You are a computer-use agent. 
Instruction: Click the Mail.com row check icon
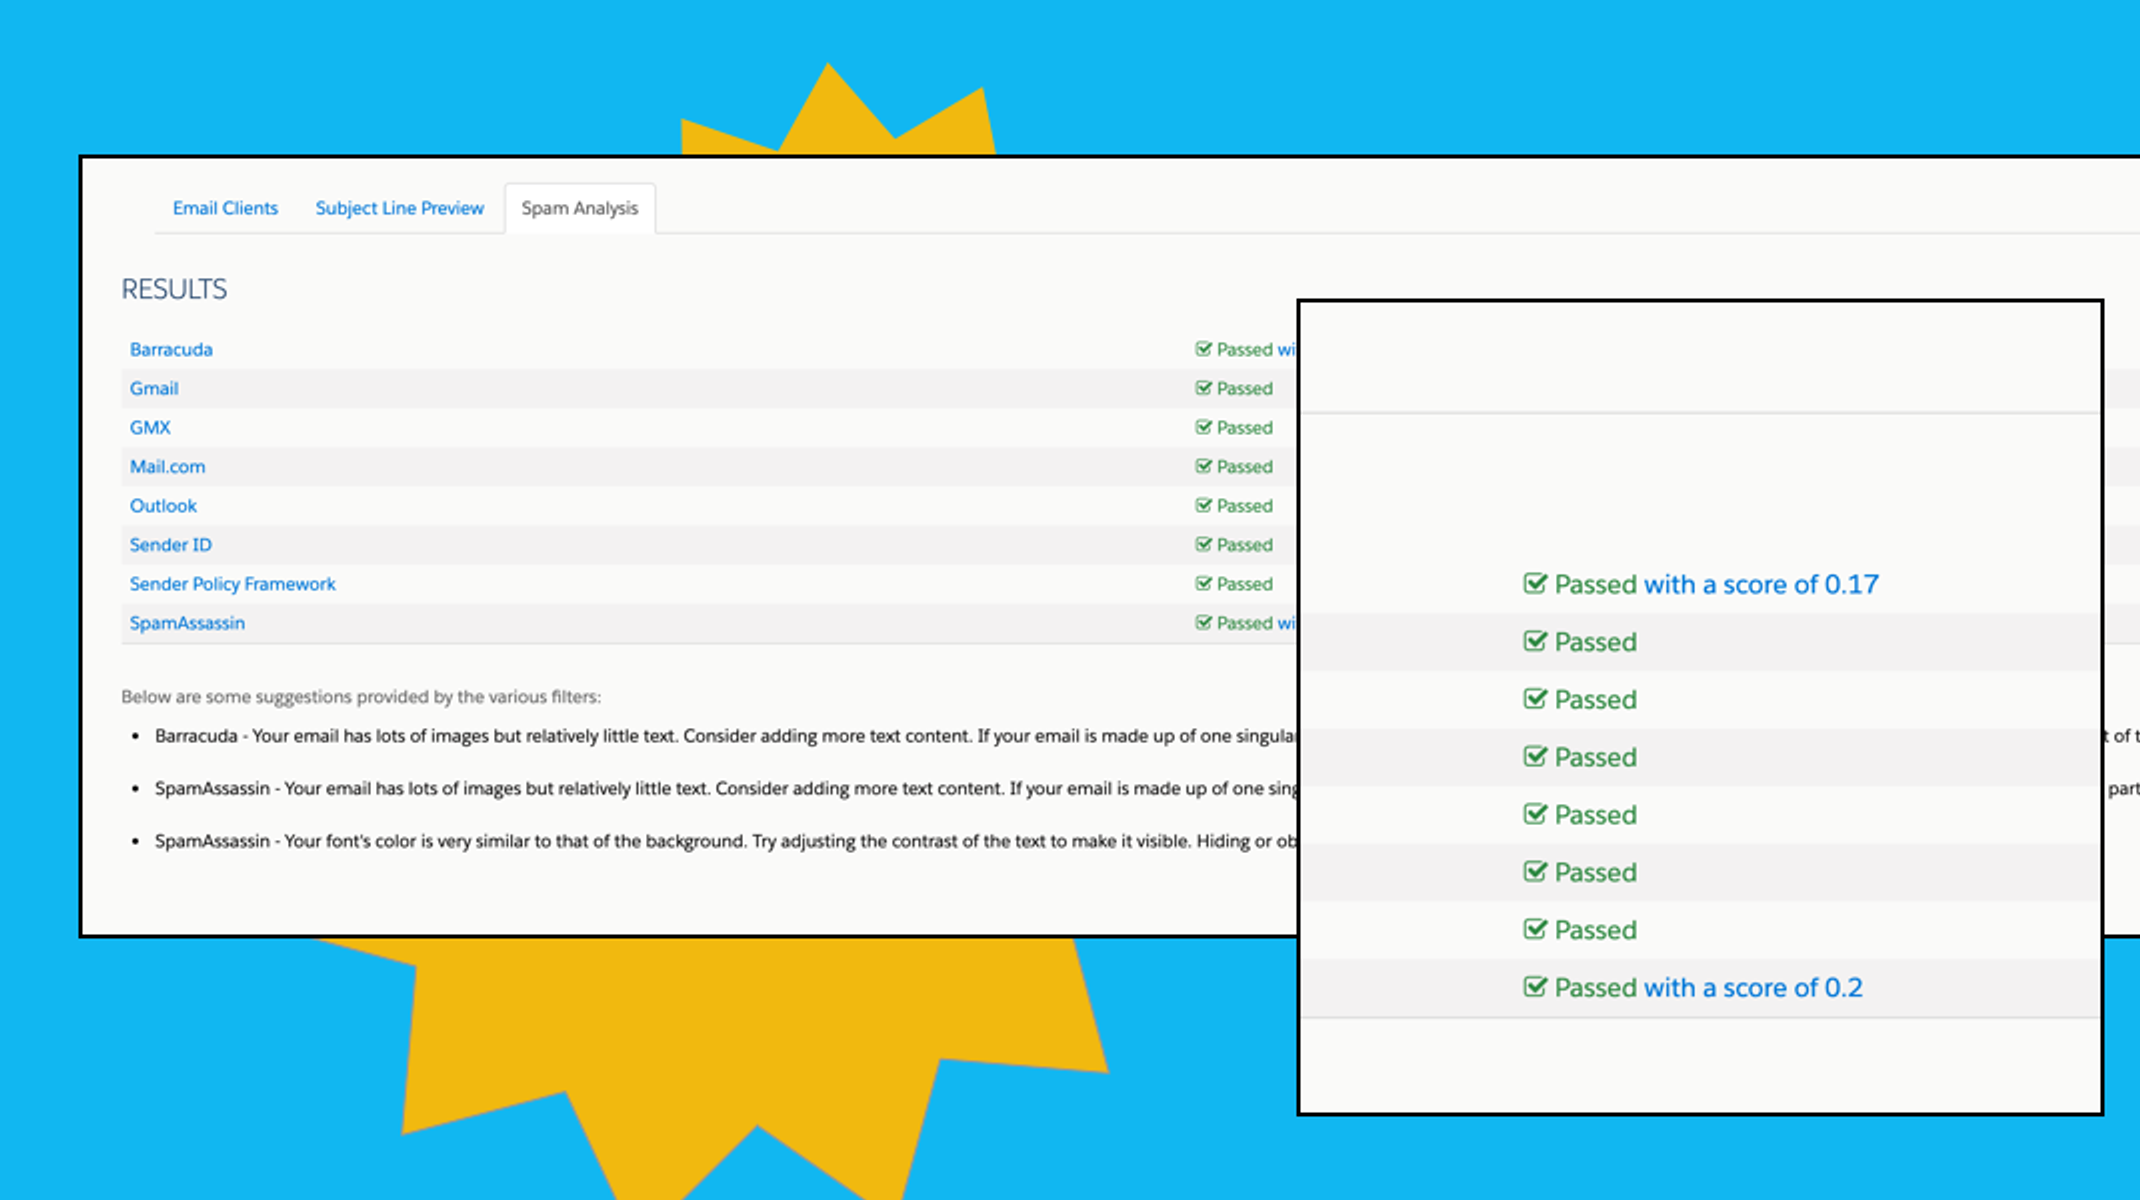1203,466
